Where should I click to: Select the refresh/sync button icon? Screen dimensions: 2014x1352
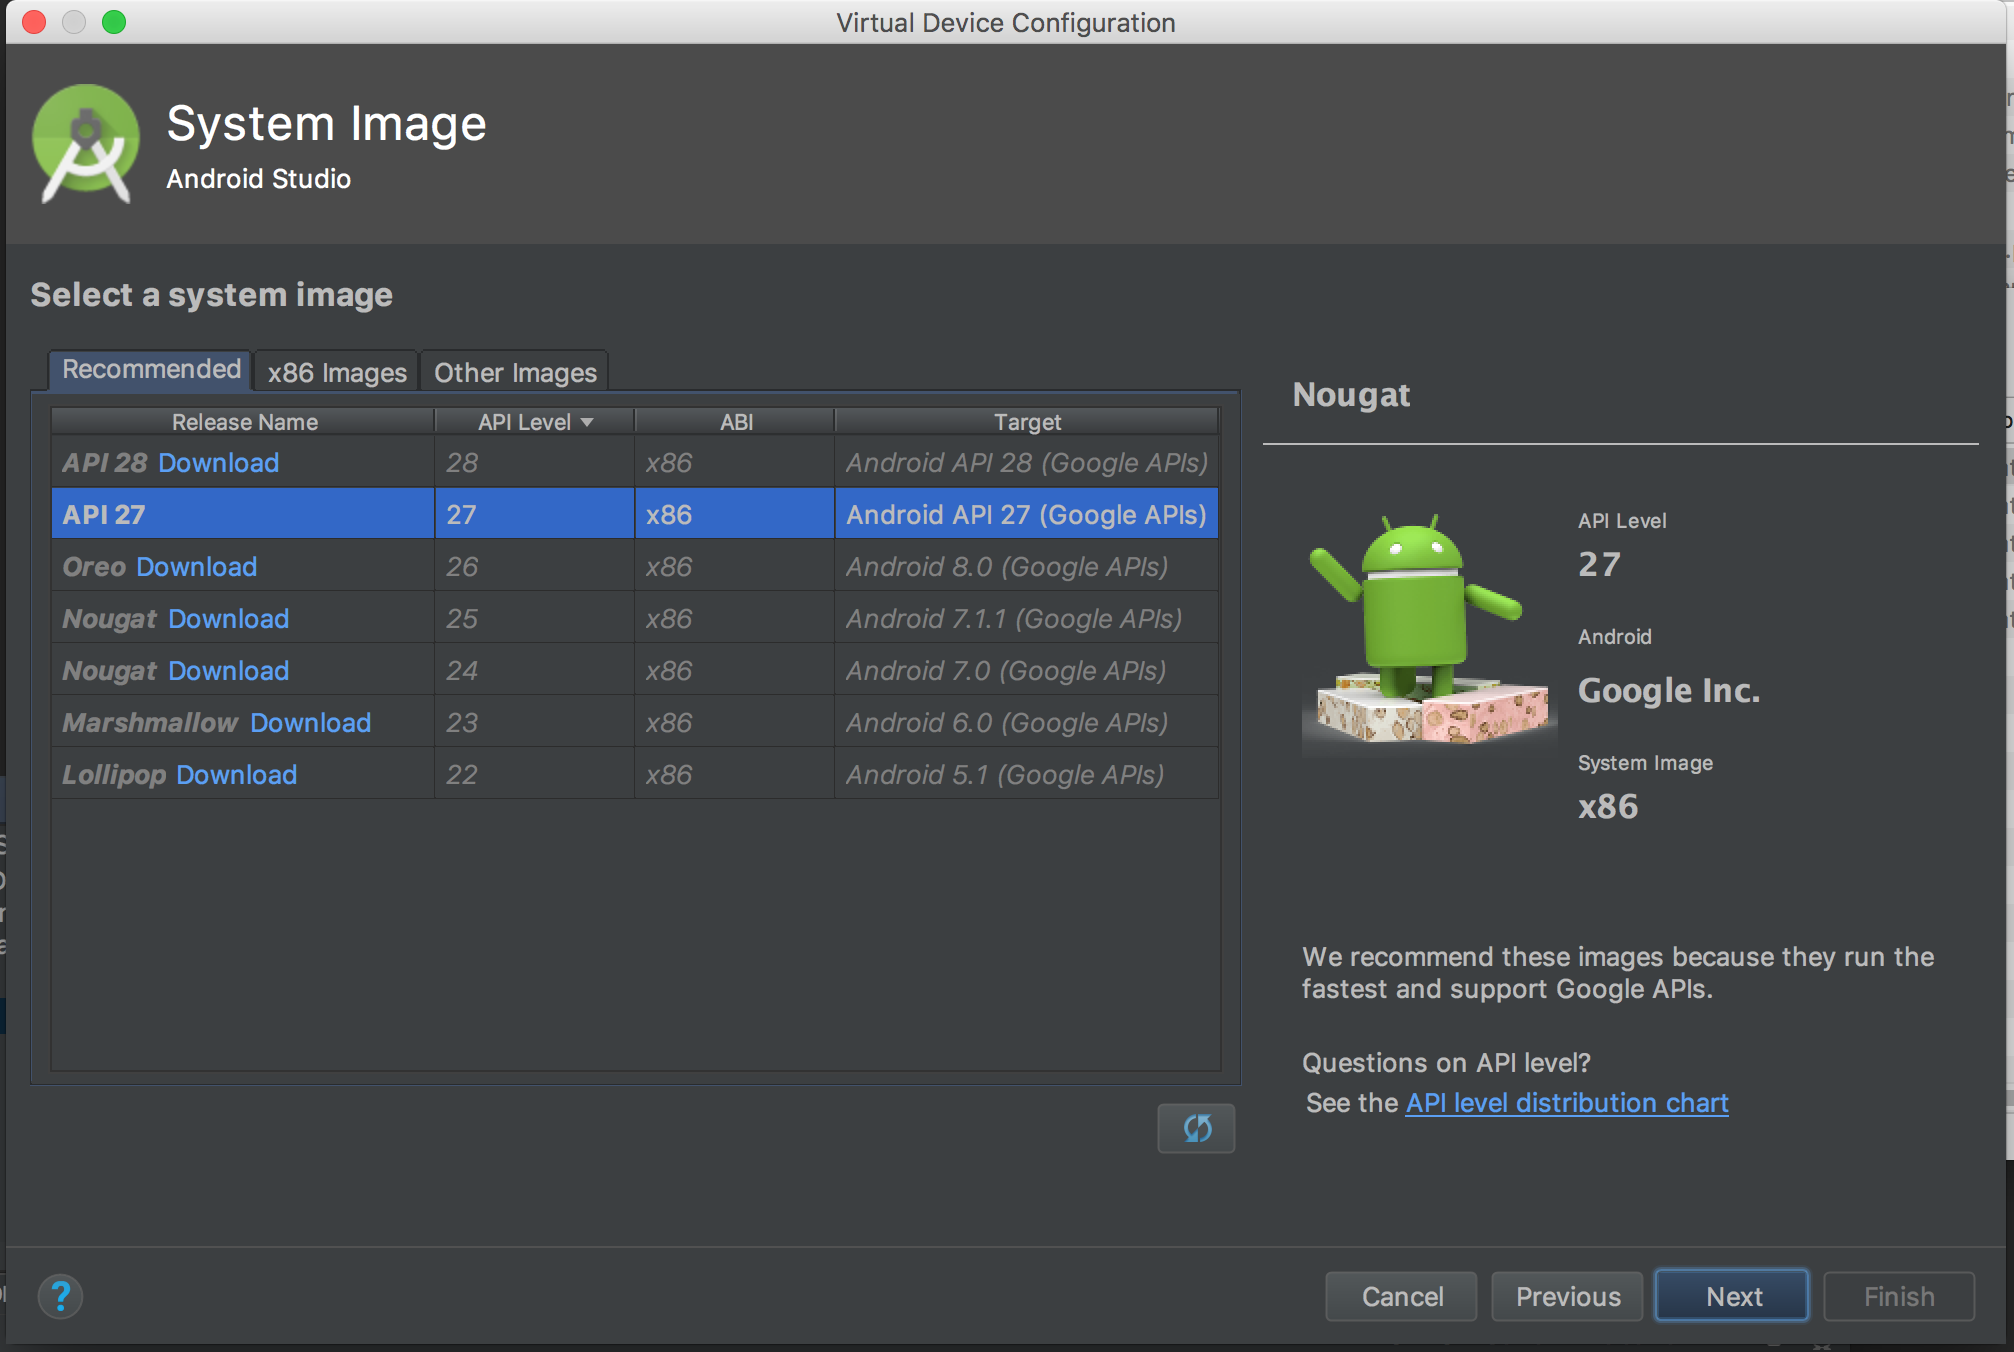[1198, 1127]
